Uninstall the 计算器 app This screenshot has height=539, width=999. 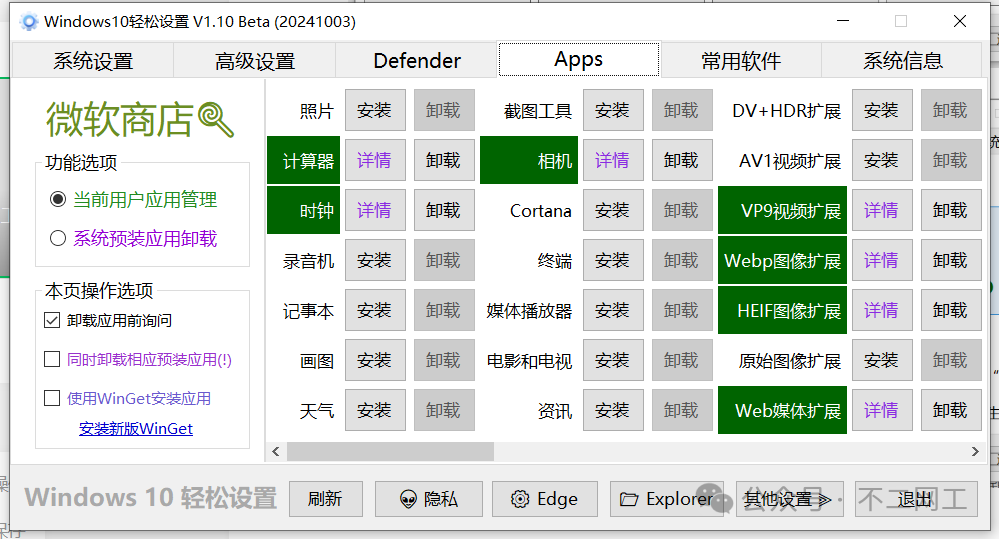444,160
